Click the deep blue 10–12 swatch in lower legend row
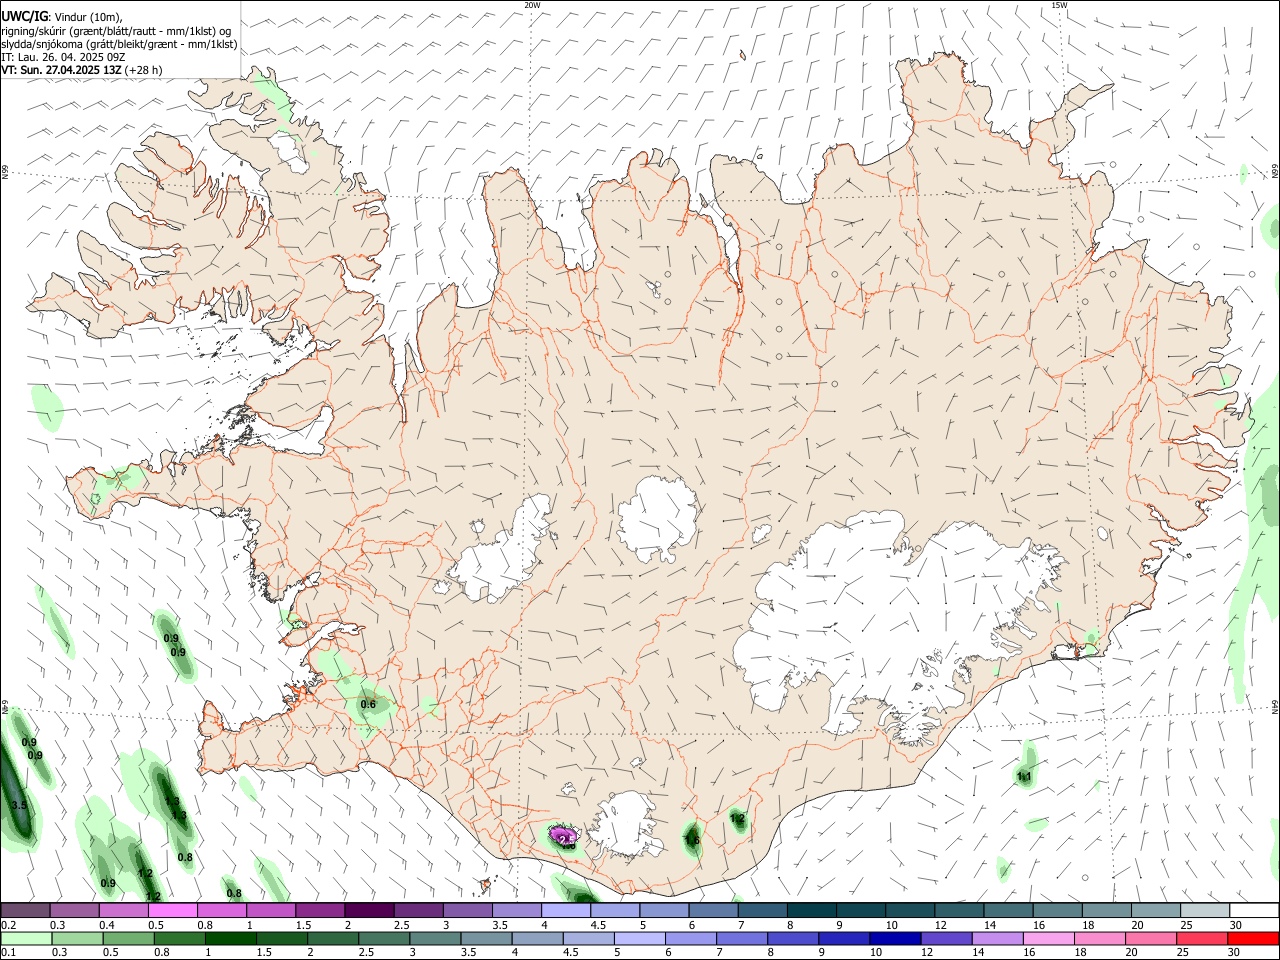The width and height of the screenshot is (1280, 960). (x=896, y=939)
